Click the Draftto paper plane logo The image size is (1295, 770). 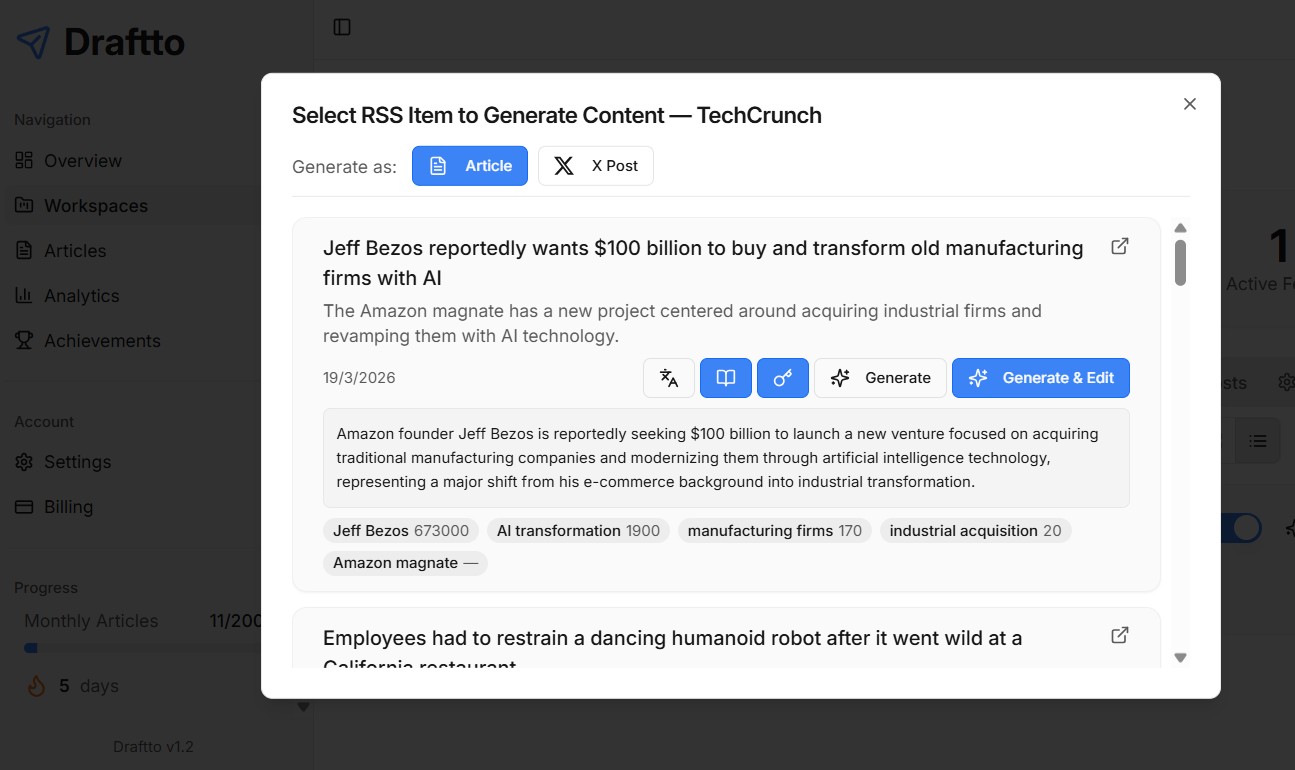33,42
